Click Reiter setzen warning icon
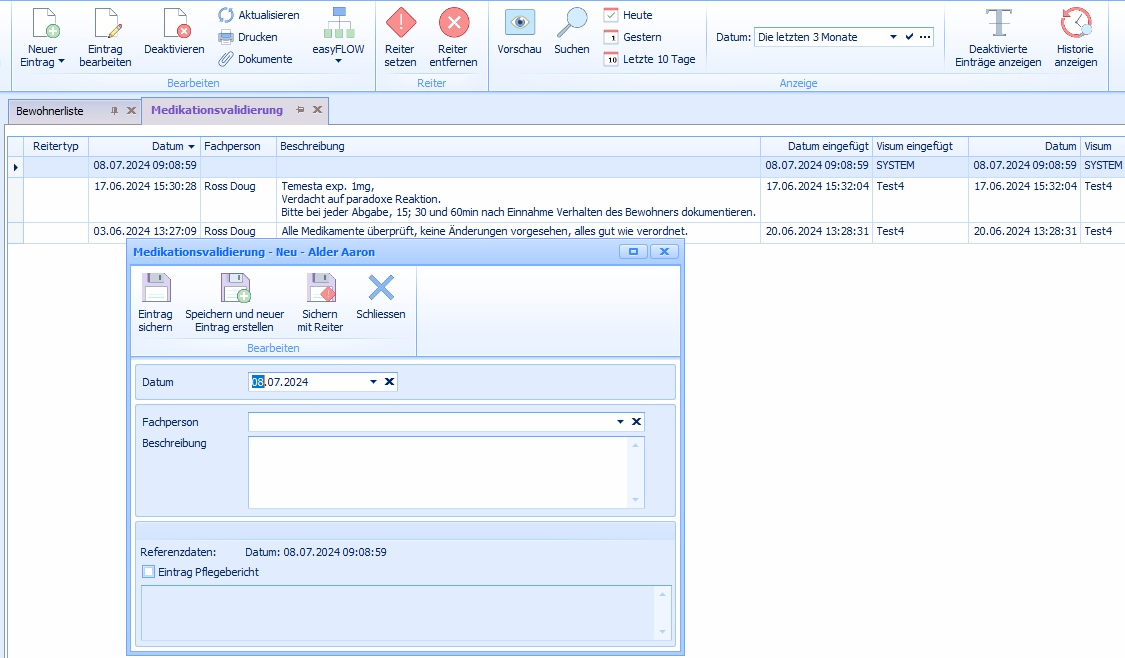 pyautogui.click(x=400, y=23)
